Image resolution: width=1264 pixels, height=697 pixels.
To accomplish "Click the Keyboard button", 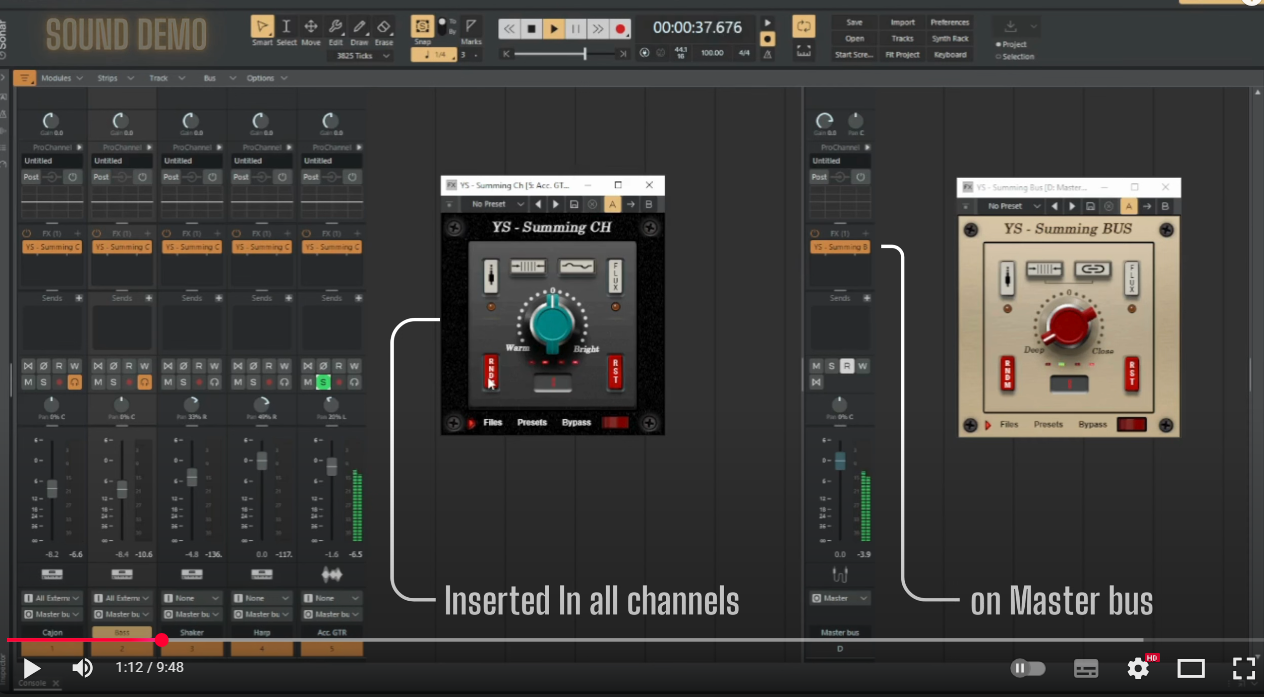I will point(950,55).
